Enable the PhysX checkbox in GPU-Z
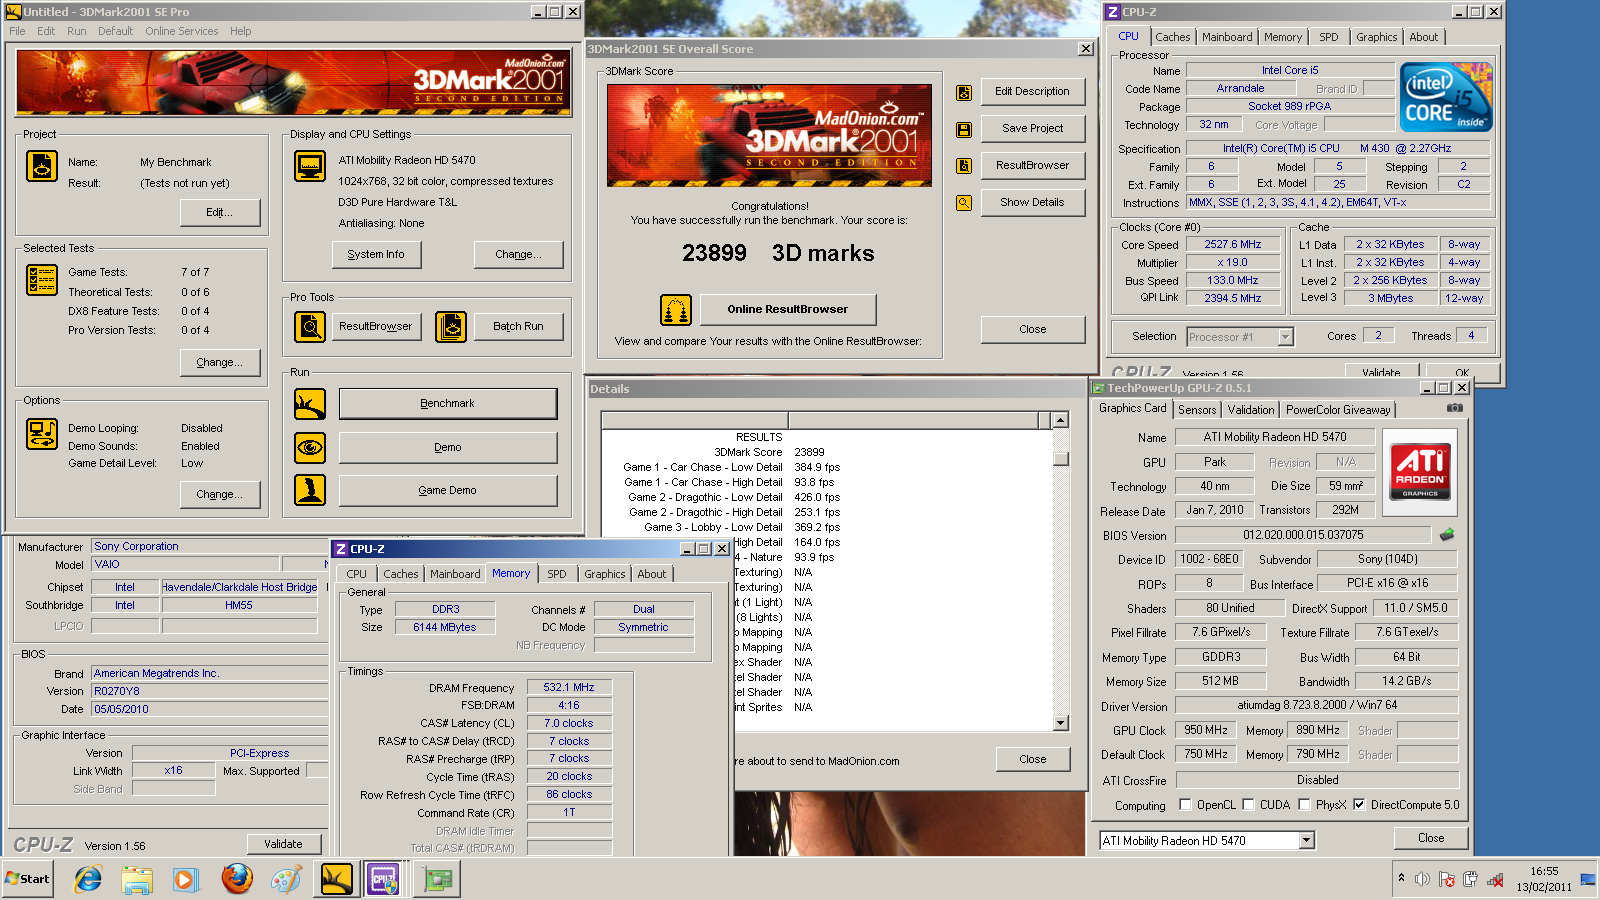The width and height of the screenshot is (1600, 900). 1304,804
